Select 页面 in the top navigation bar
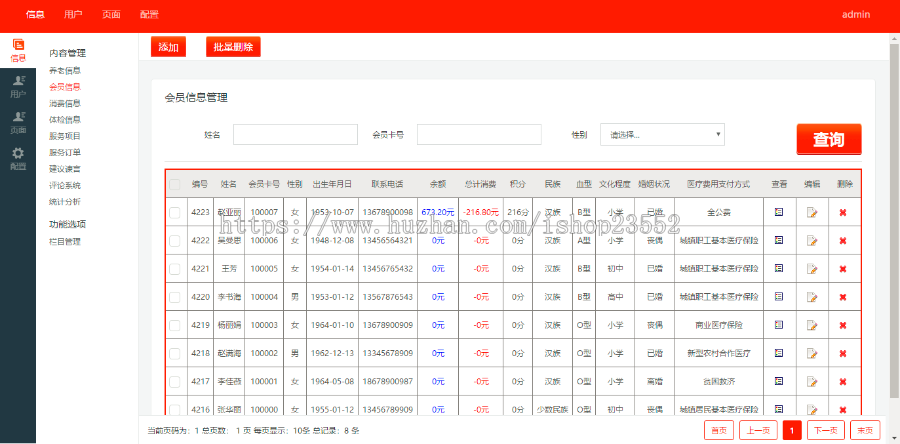 pos(111,15)
